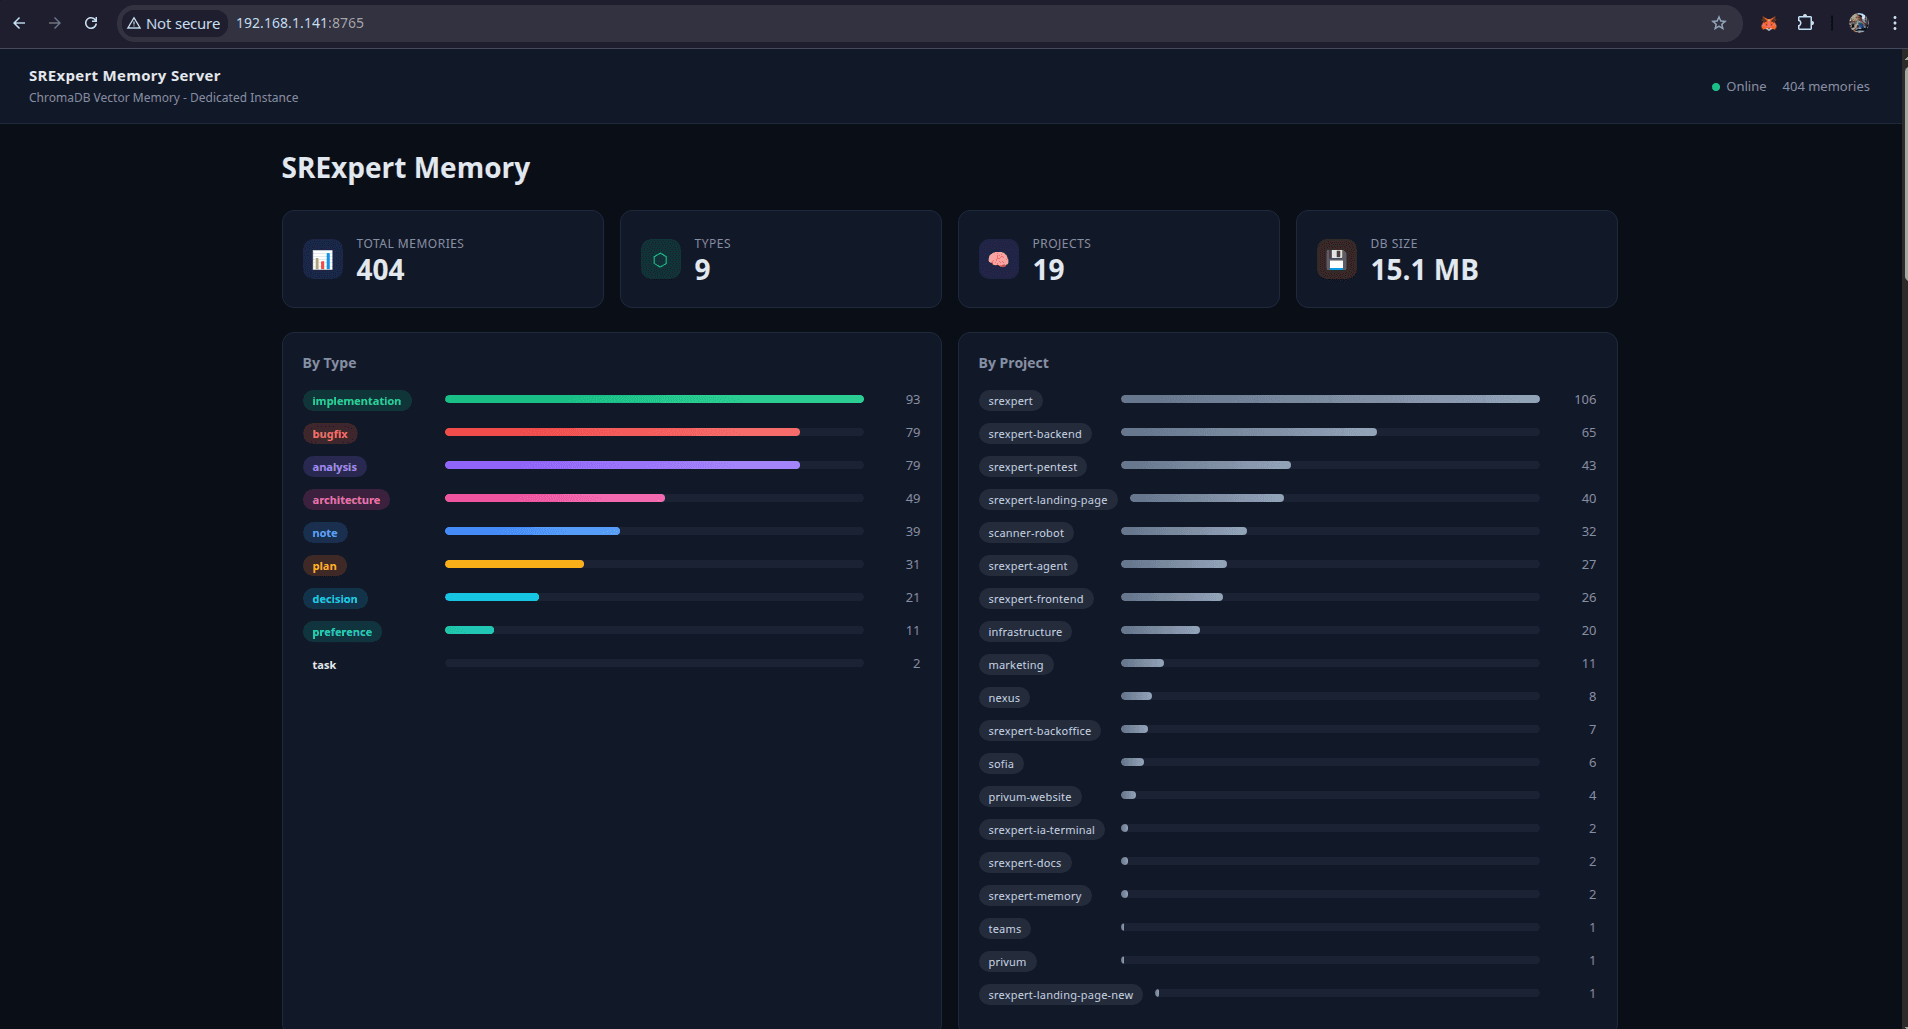Viewport: 1908px width, 1029px height.
Task: Select the hexagon icon in the Types card
Action: (660, 259)
